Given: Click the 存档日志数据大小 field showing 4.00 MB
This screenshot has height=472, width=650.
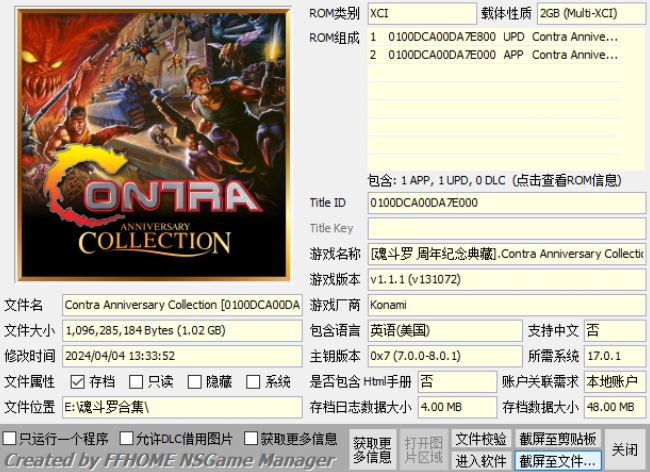Looking at the screenshot, I should (458, 407).
